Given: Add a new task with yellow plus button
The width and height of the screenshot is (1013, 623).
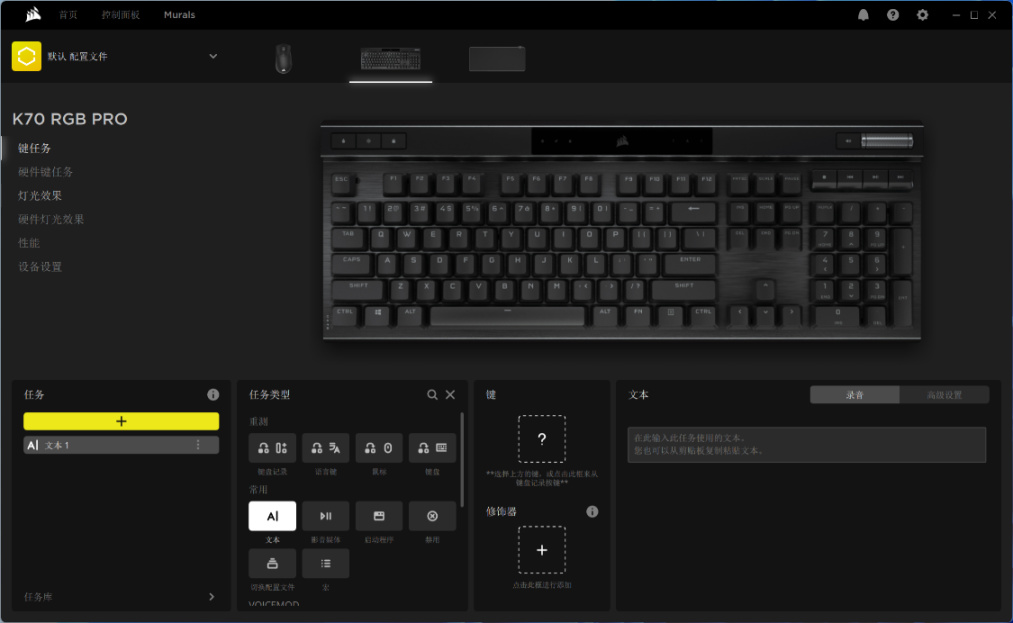Looking at the screenshot, I should 121,421.
